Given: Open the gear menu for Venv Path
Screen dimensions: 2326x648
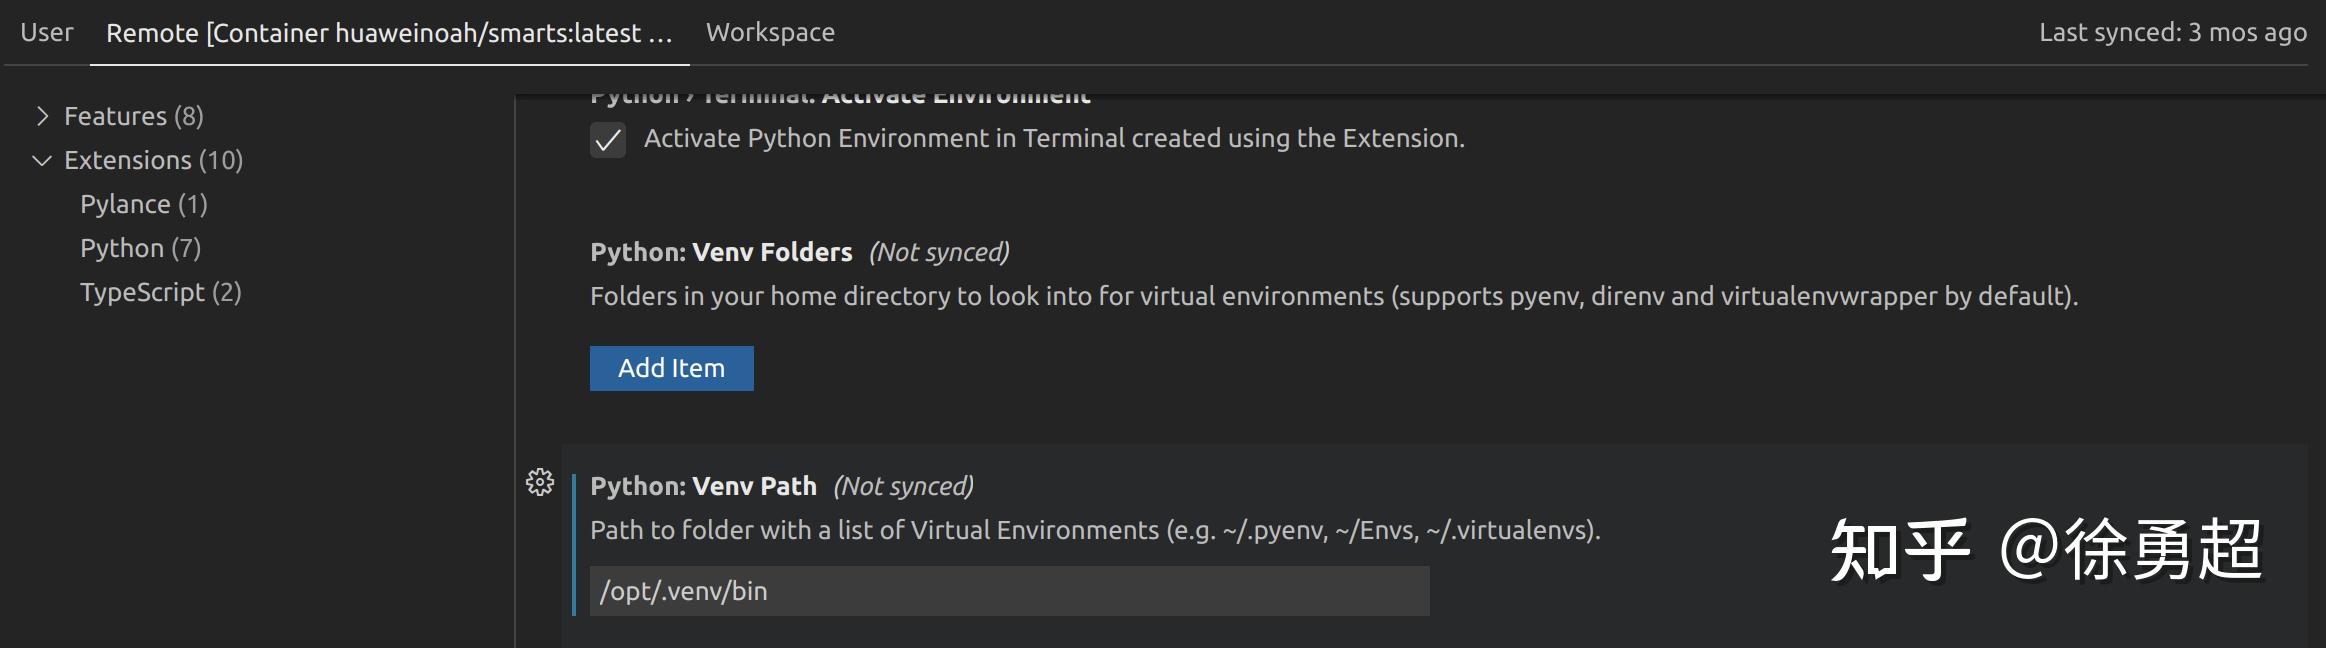Looking at the screenshot, I should click(540, 483).
